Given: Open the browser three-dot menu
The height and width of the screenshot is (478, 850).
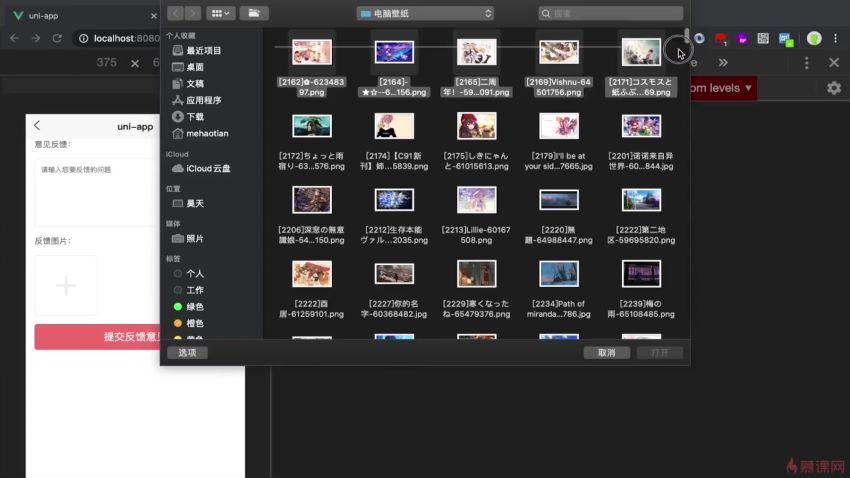Looking at the screenshot, I should (835, 38).
